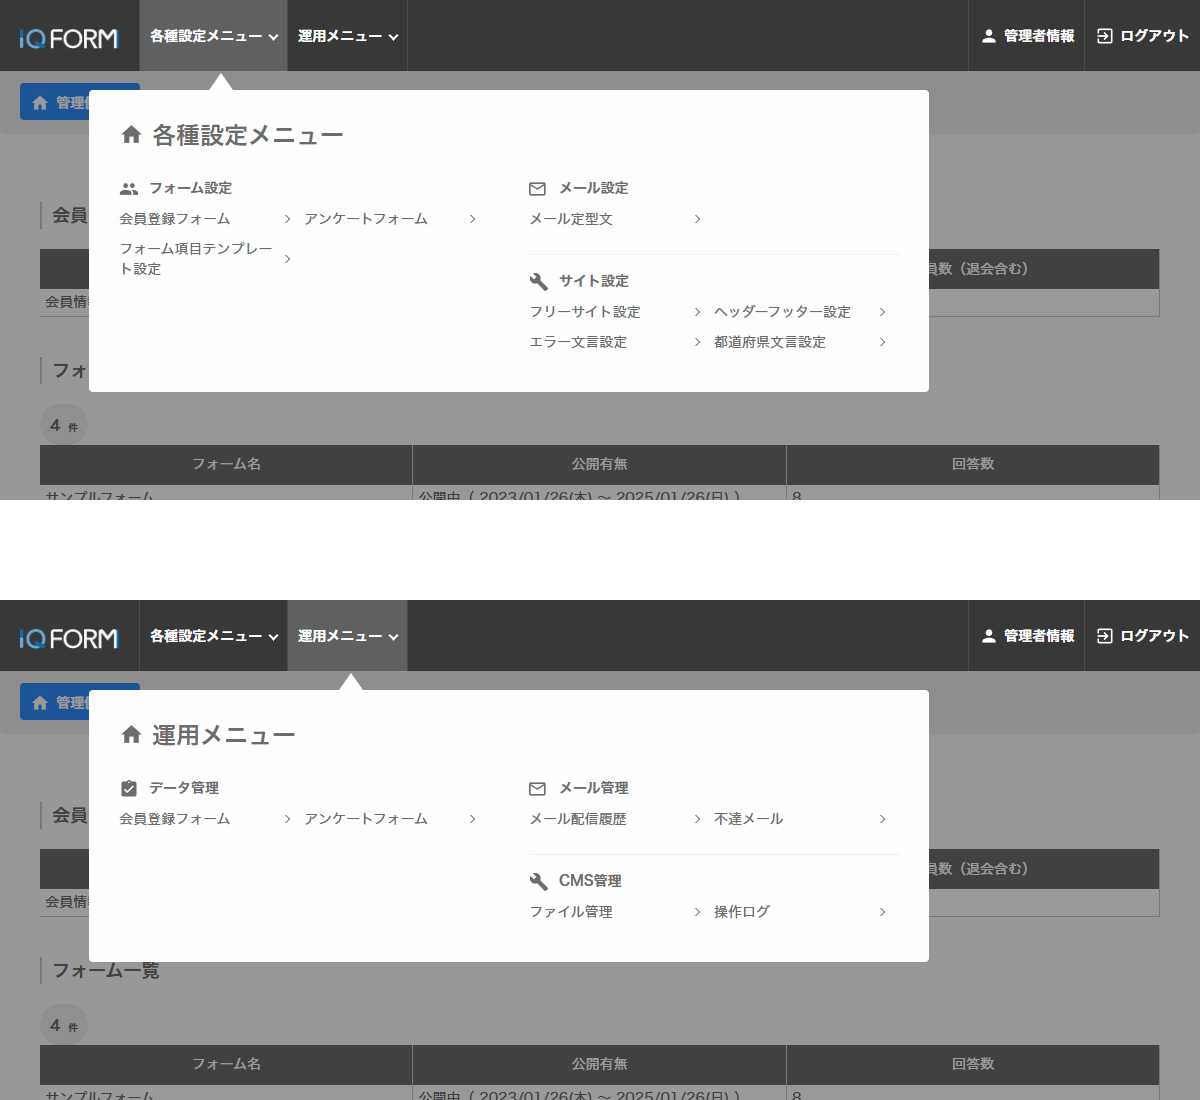1200x1100 pixels.
Task: Click the envelope icon beside メール管理
Action: click(x=537, y=787)
